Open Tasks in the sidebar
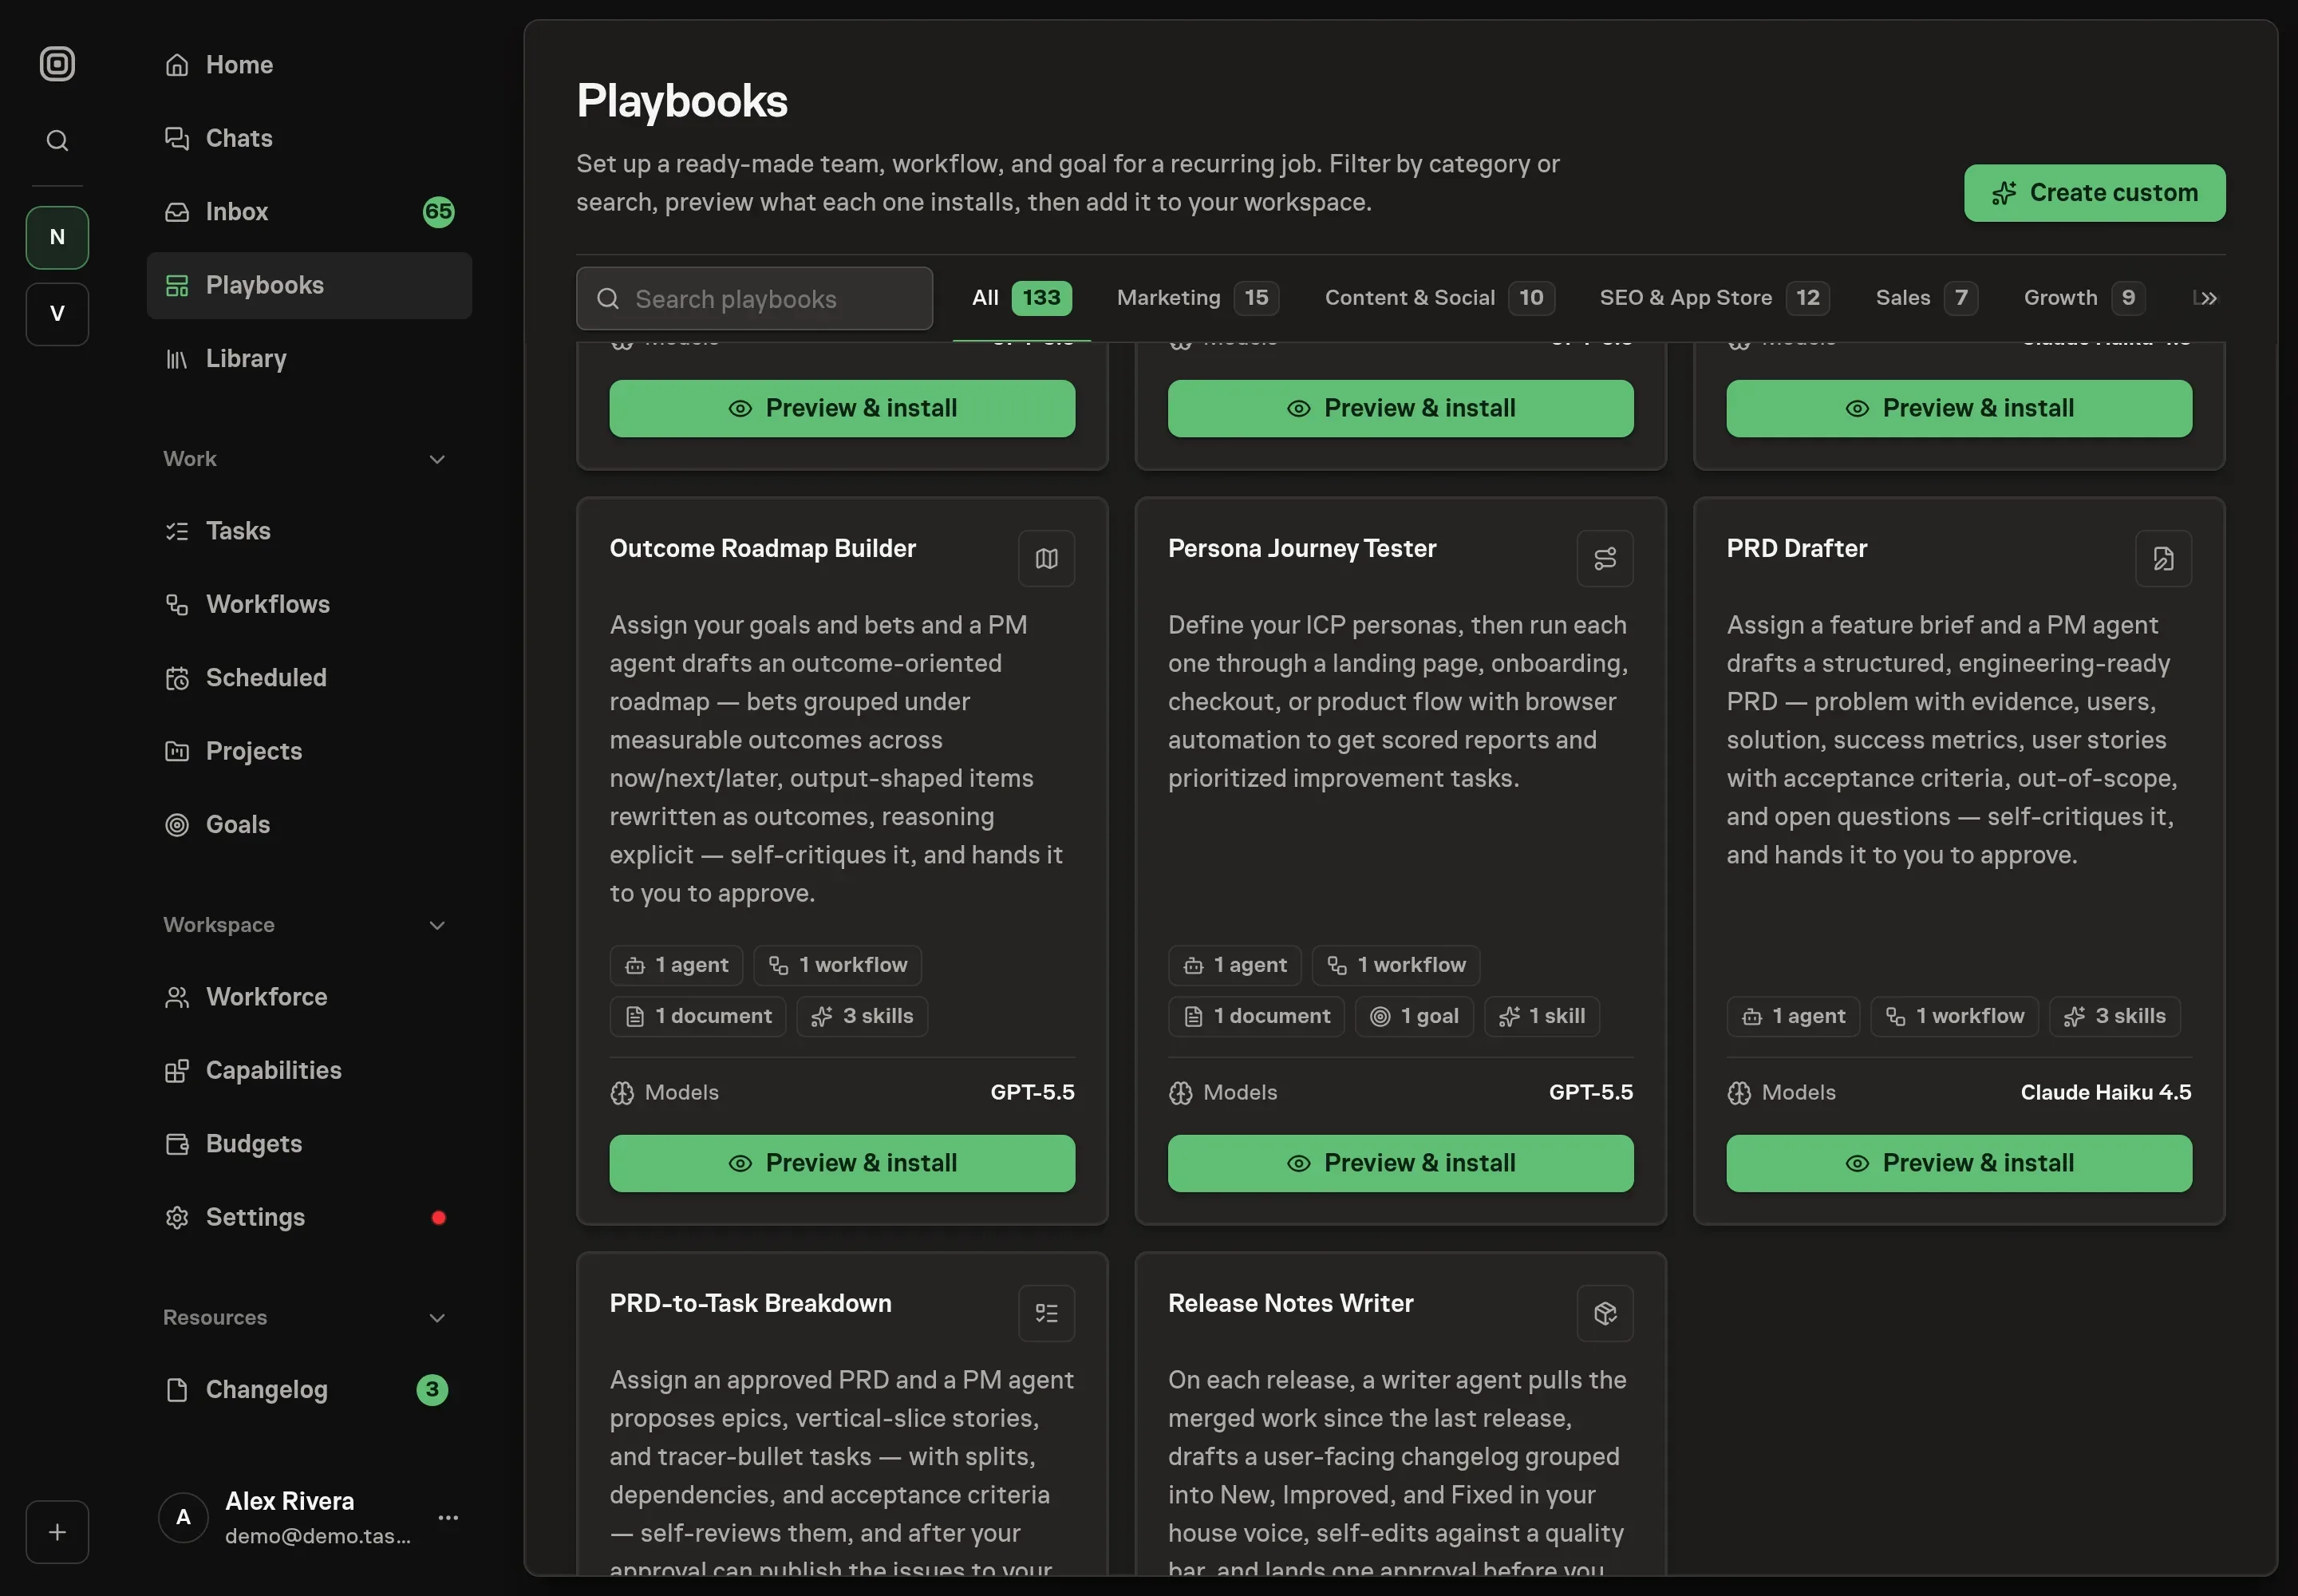This screenshot has height=1596, width=2298. click(309, 531)
